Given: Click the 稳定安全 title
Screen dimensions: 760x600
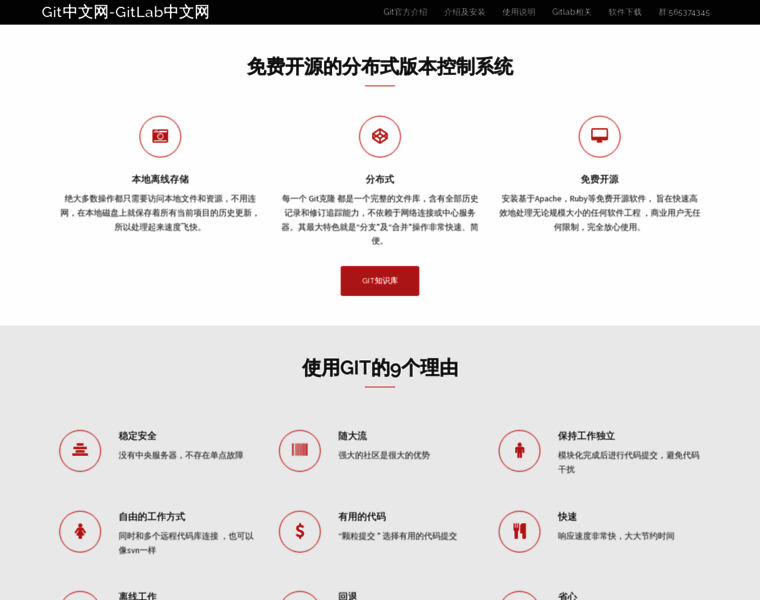Looking at the screenshot, I should 137,436.
